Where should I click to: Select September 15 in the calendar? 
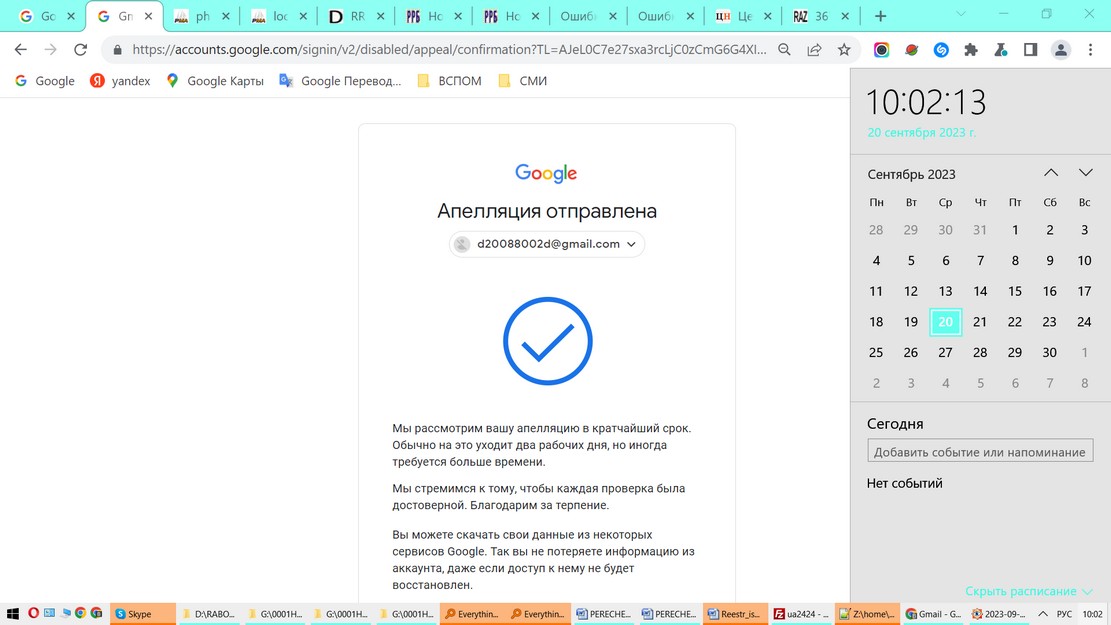point(1015,291)
